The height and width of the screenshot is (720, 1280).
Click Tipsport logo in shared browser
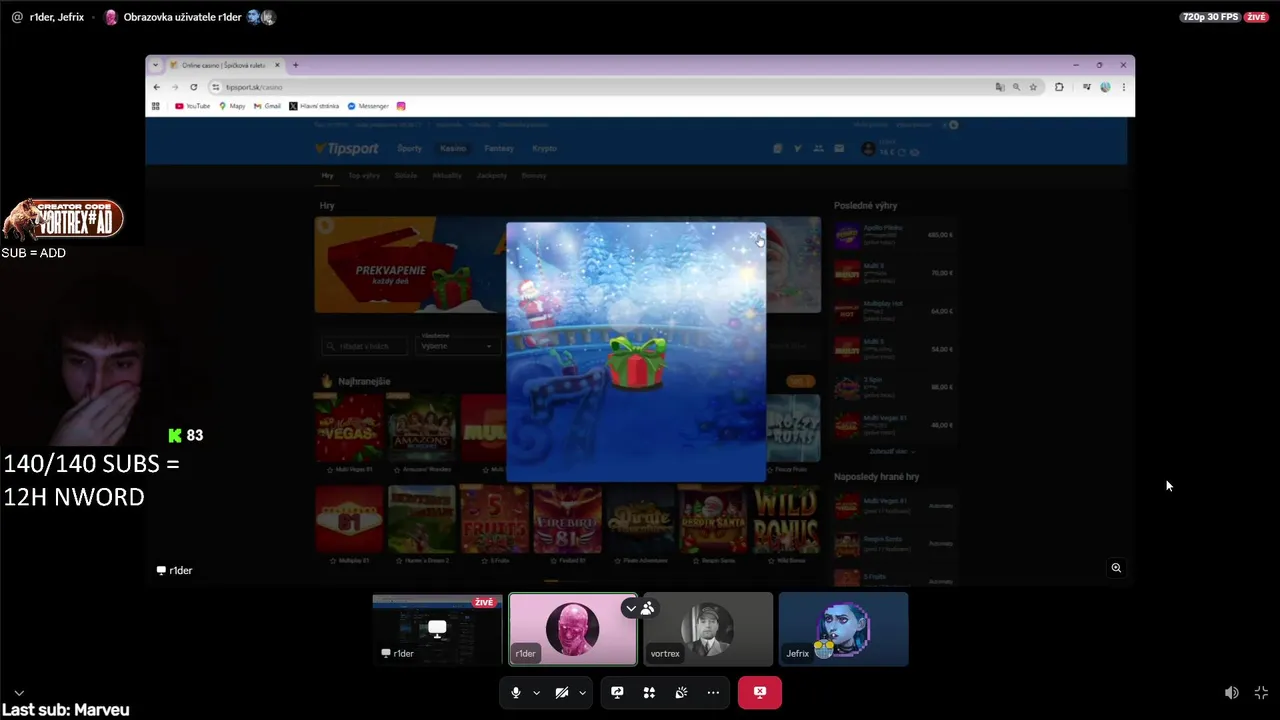coord(346,149)
